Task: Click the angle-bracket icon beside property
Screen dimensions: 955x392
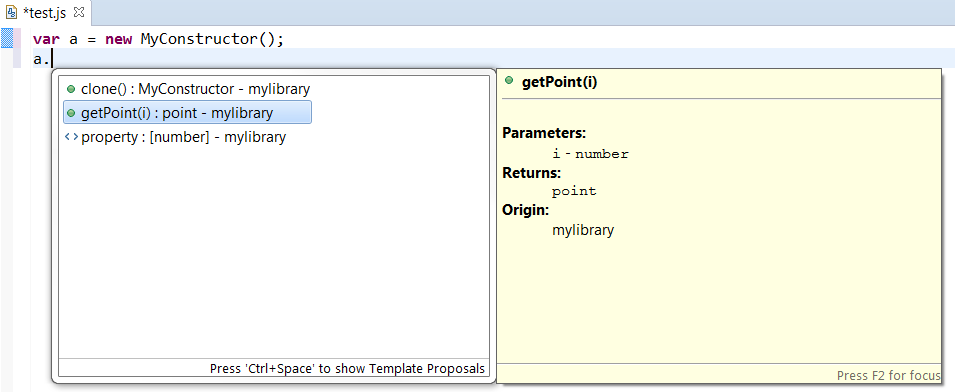Action: 71,138
